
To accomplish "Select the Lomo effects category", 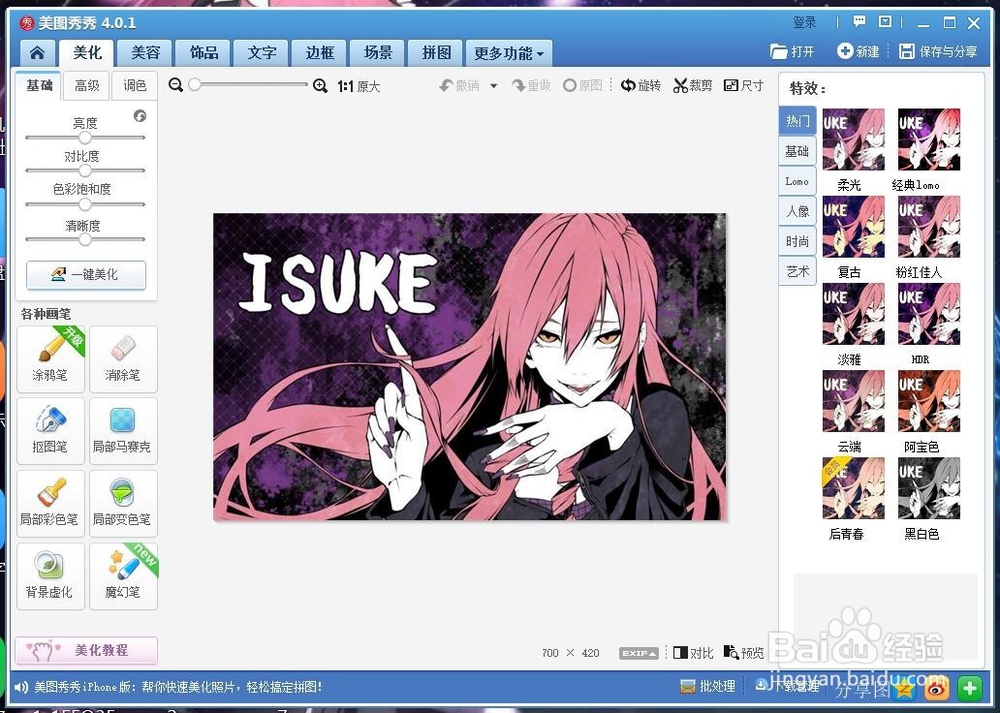I will coord(797,181).
